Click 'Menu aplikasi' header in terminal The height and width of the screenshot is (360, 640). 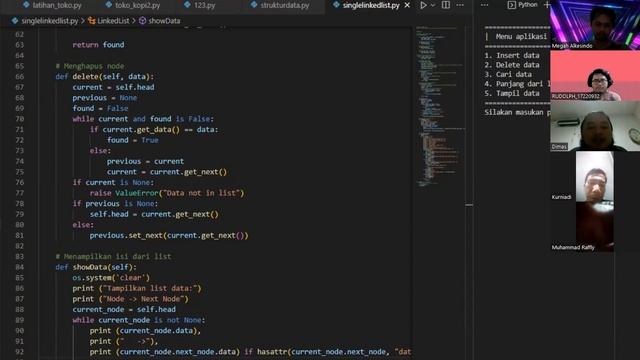point(521,36)
